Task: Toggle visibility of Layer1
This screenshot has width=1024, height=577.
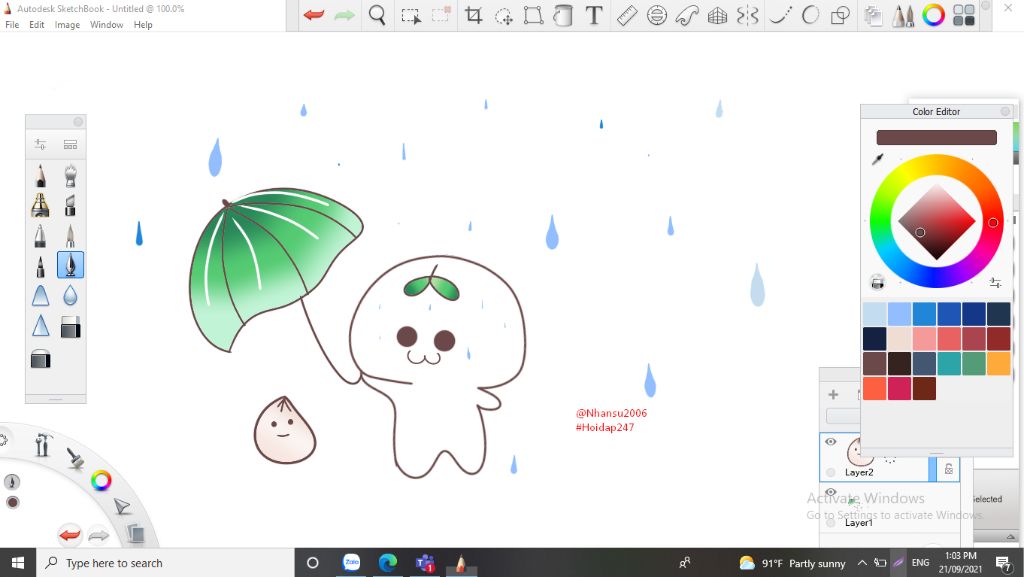Action: [x=830, y=492]
